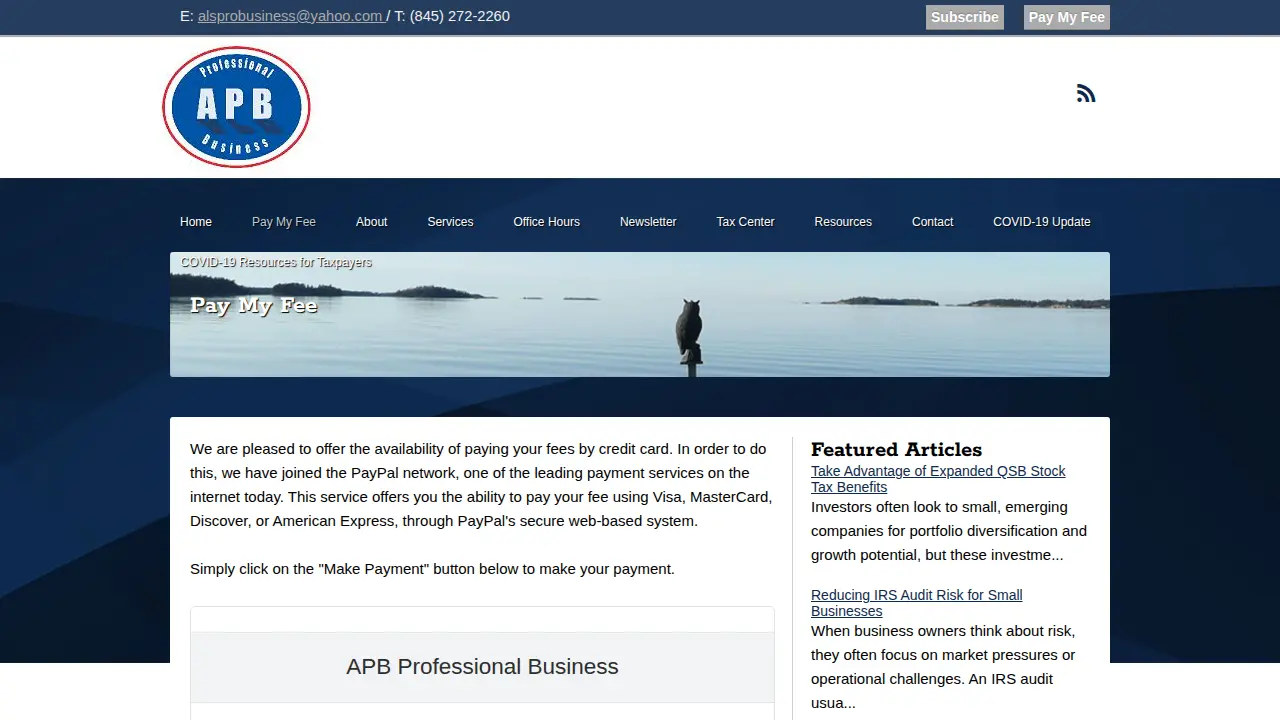Click the 'When business owners think about risk' excerpt
Viewport: 1280px width, 720px height.
[x=944, y=667]
